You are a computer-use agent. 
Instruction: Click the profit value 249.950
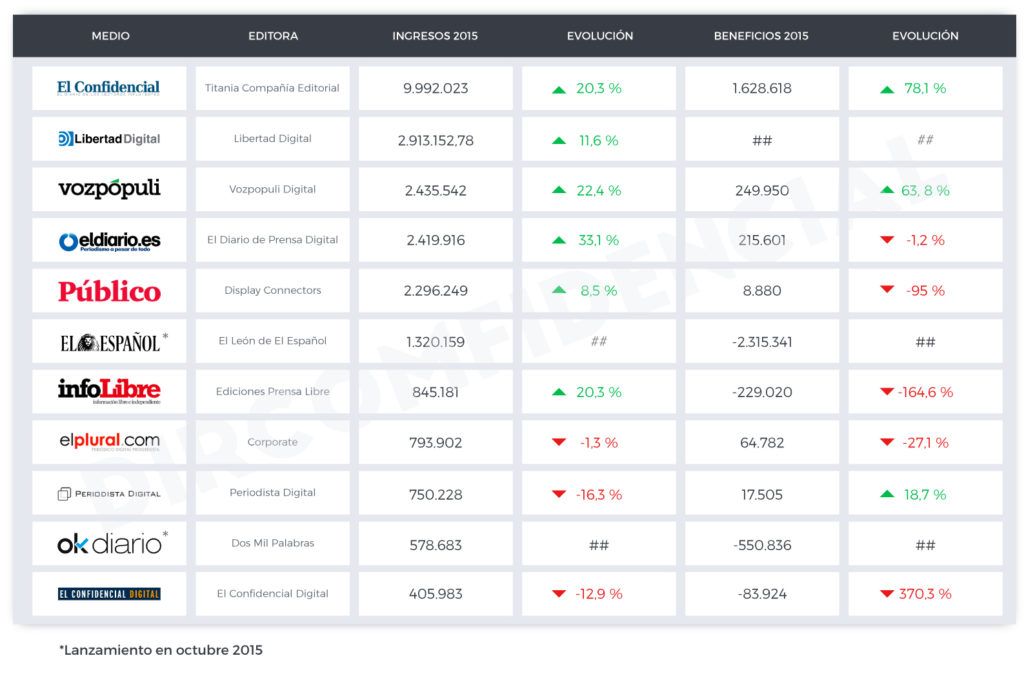point(762,191)
